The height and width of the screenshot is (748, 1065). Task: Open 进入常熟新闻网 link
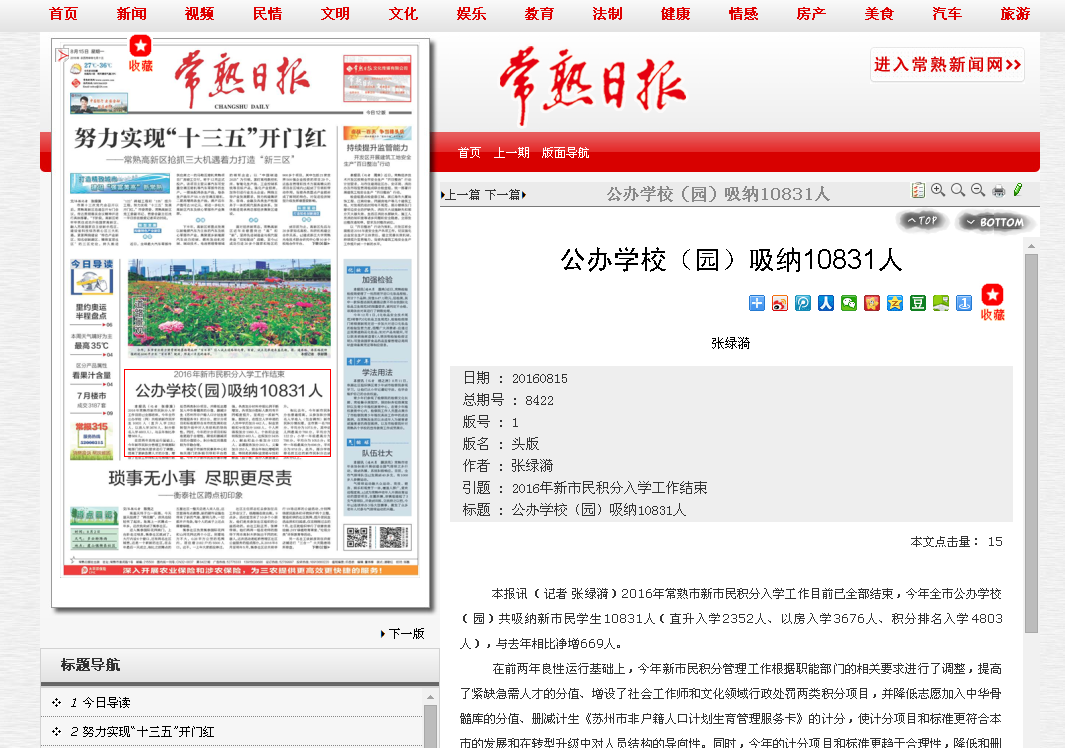(x=947, y=65)
